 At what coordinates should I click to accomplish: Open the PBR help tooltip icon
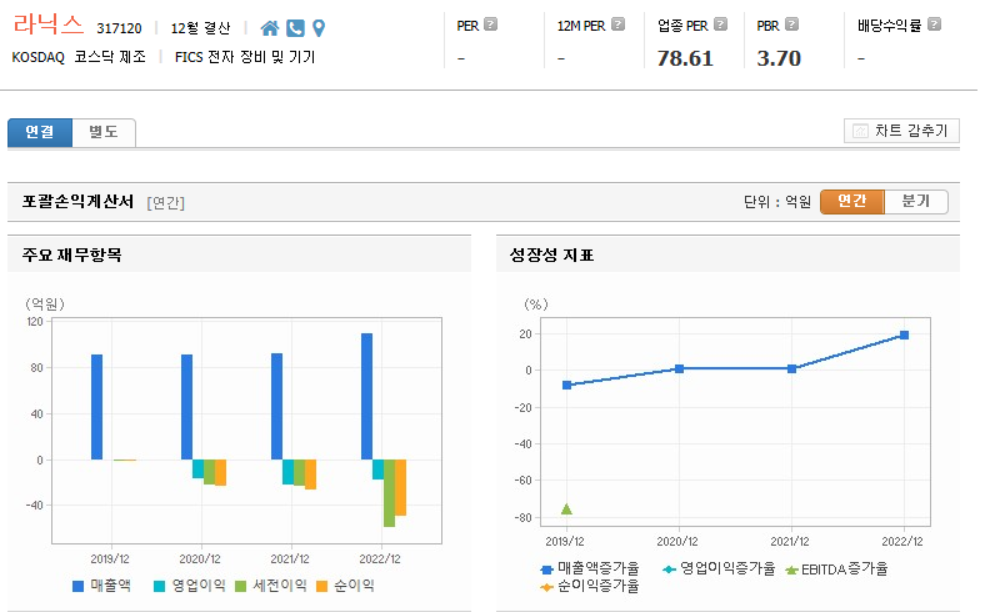point(793,23)
